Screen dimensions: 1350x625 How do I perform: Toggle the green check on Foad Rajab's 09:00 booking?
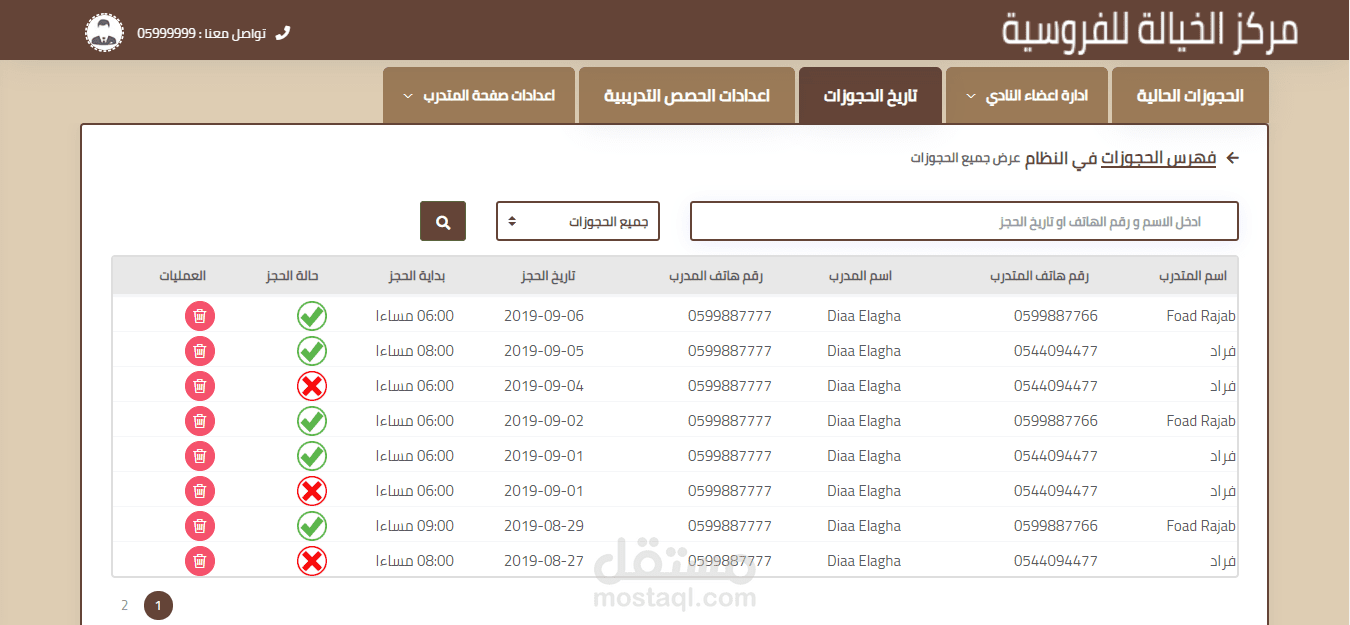(x=311, y=525)
